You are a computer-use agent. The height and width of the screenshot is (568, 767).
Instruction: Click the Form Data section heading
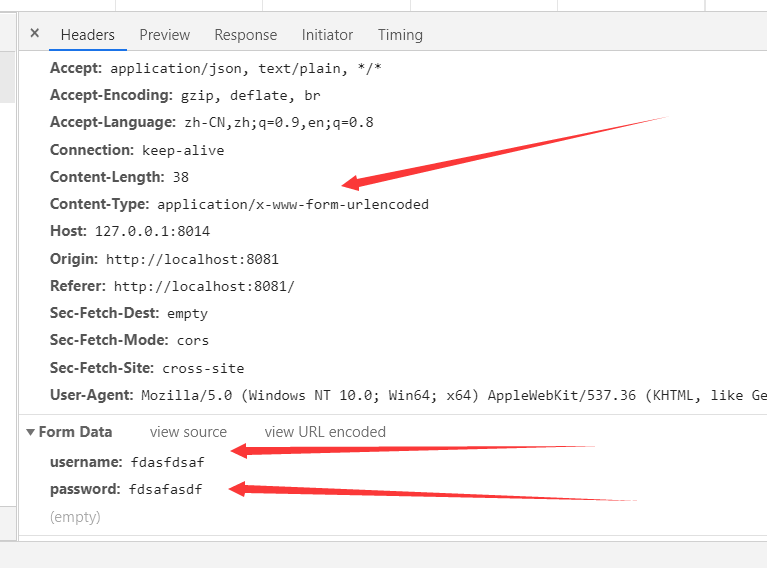click(75, 432)
